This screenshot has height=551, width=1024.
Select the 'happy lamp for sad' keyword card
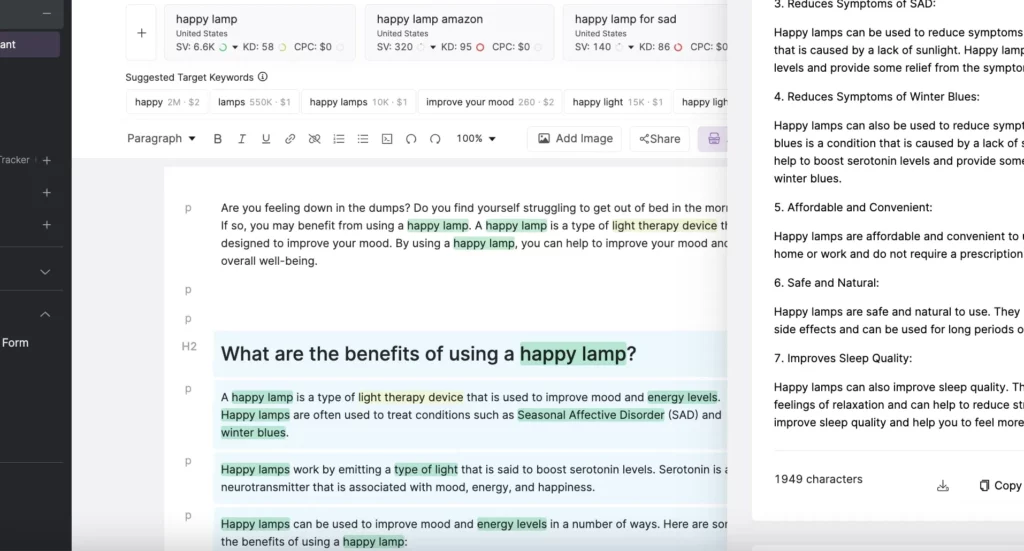point(645,33)
